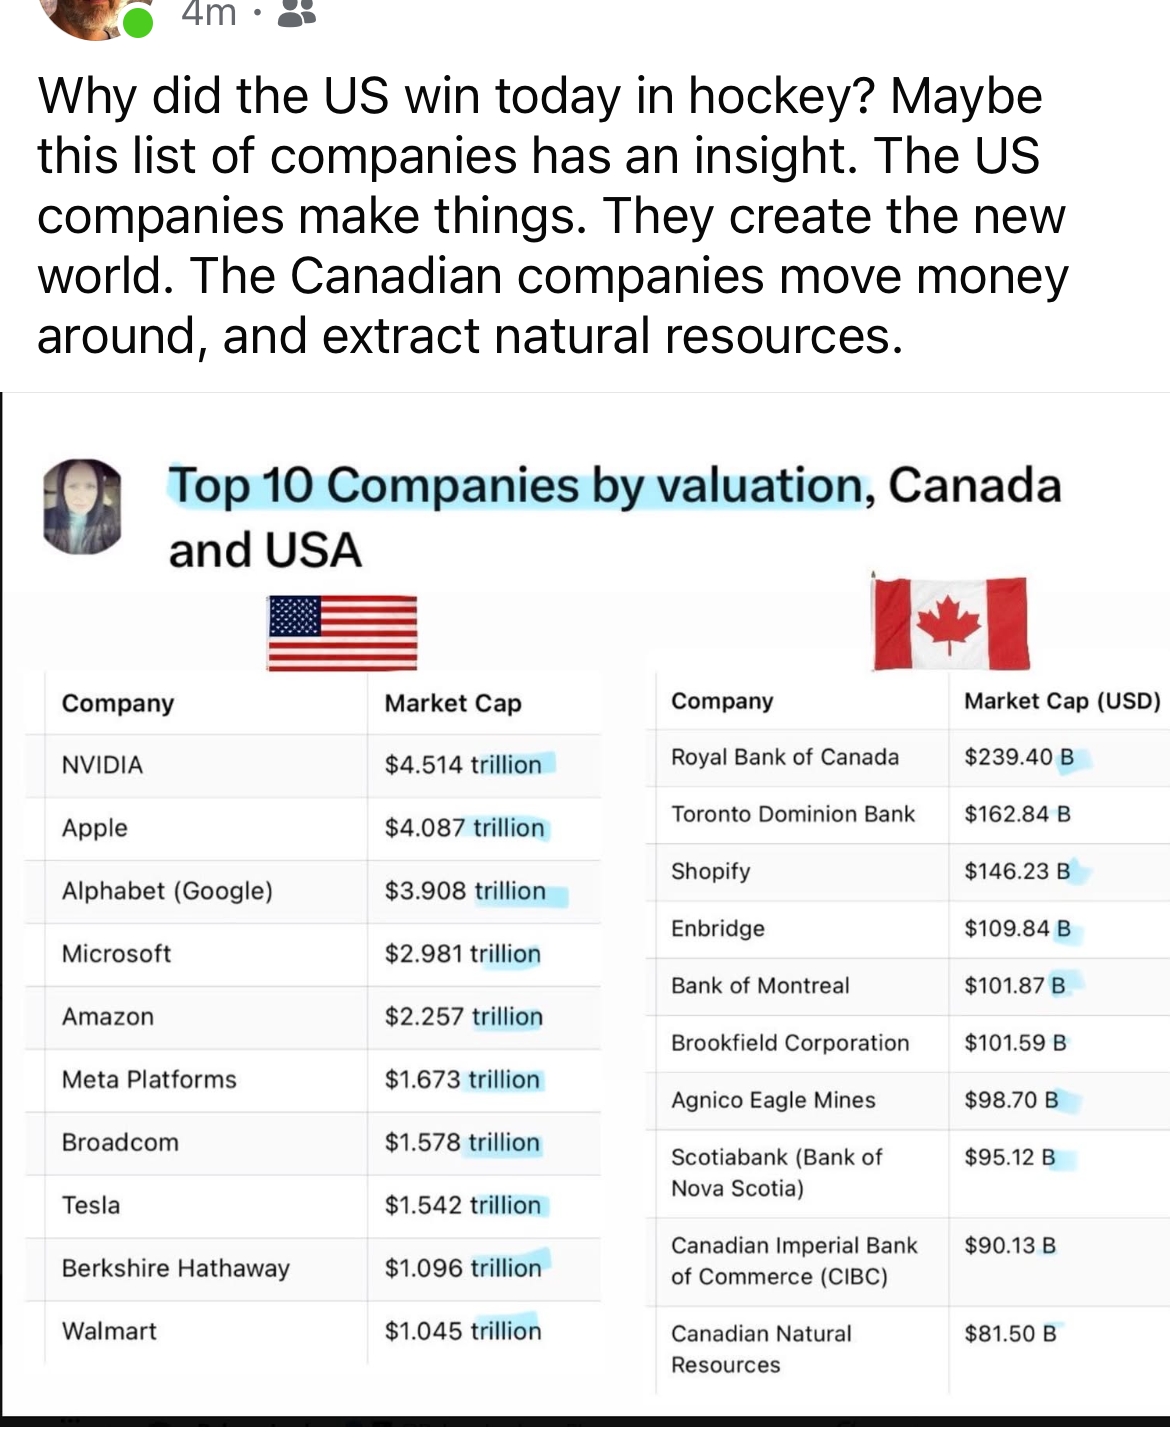Click the Canadian maple leaf flag
This screenshot has height=1444, width=1170.
950,622
